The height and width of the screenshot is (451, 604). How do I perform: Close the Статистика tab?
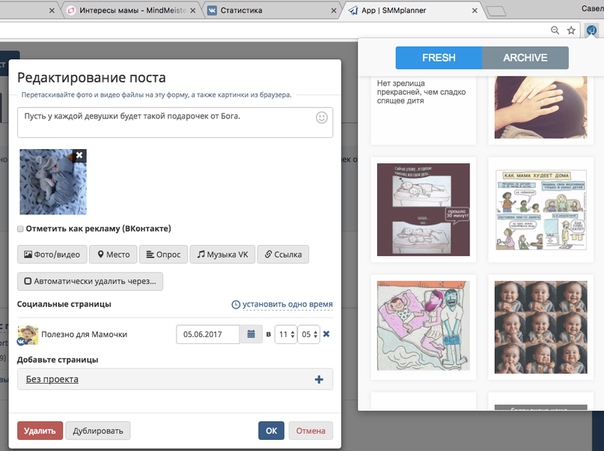[334, 11]
